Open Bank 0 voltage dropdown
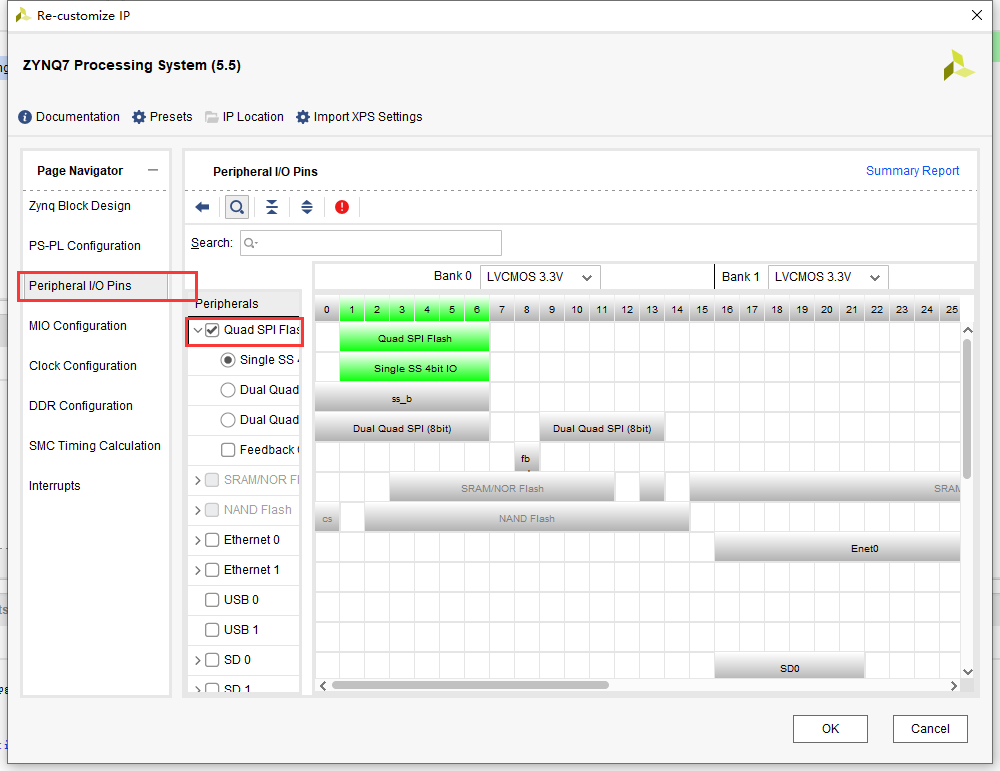1000x771 pixels. click(540, 277)
